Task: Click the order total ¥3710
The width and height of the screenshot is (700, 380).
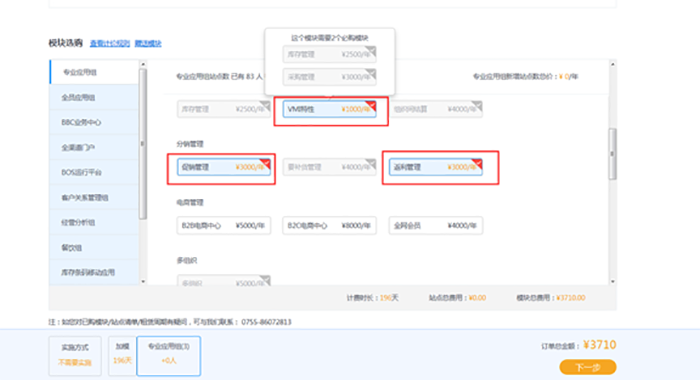Action: click(600, 345)
